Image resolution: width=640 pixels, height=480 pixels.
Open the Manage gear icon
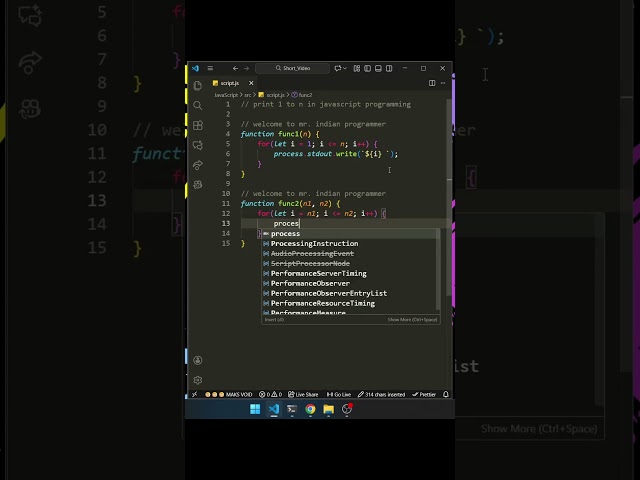pyautogui.click(x=198, y=380)
